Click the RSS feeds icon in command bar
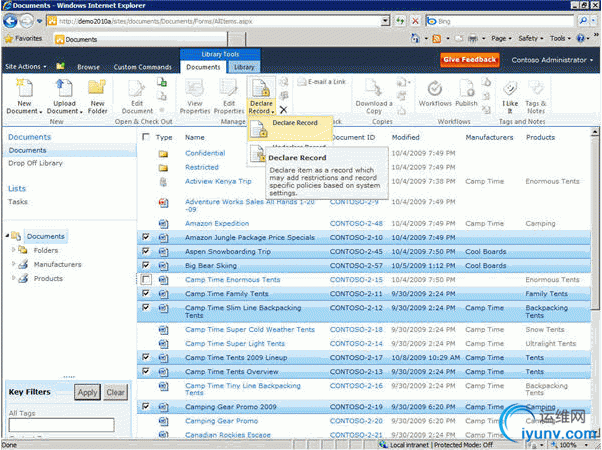 [x=437, y=38]
